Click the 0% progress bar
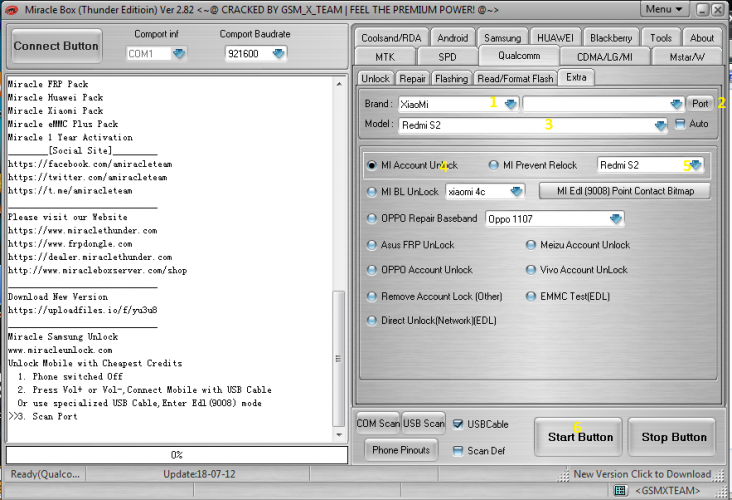732x500 pixels. [x=177, y=455]
